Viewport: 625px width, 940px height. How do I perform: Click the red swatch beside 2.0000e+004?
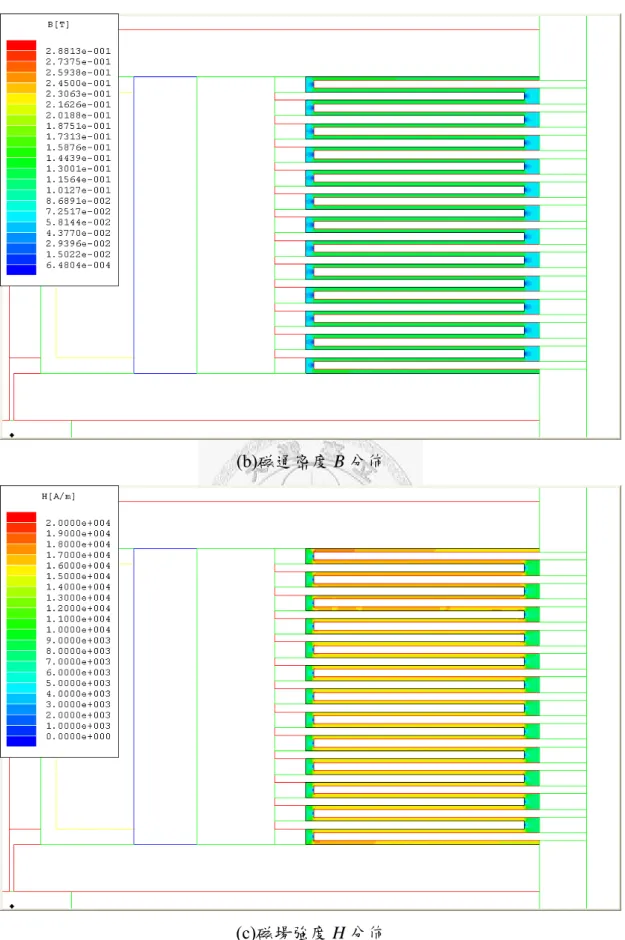point(21,517)
